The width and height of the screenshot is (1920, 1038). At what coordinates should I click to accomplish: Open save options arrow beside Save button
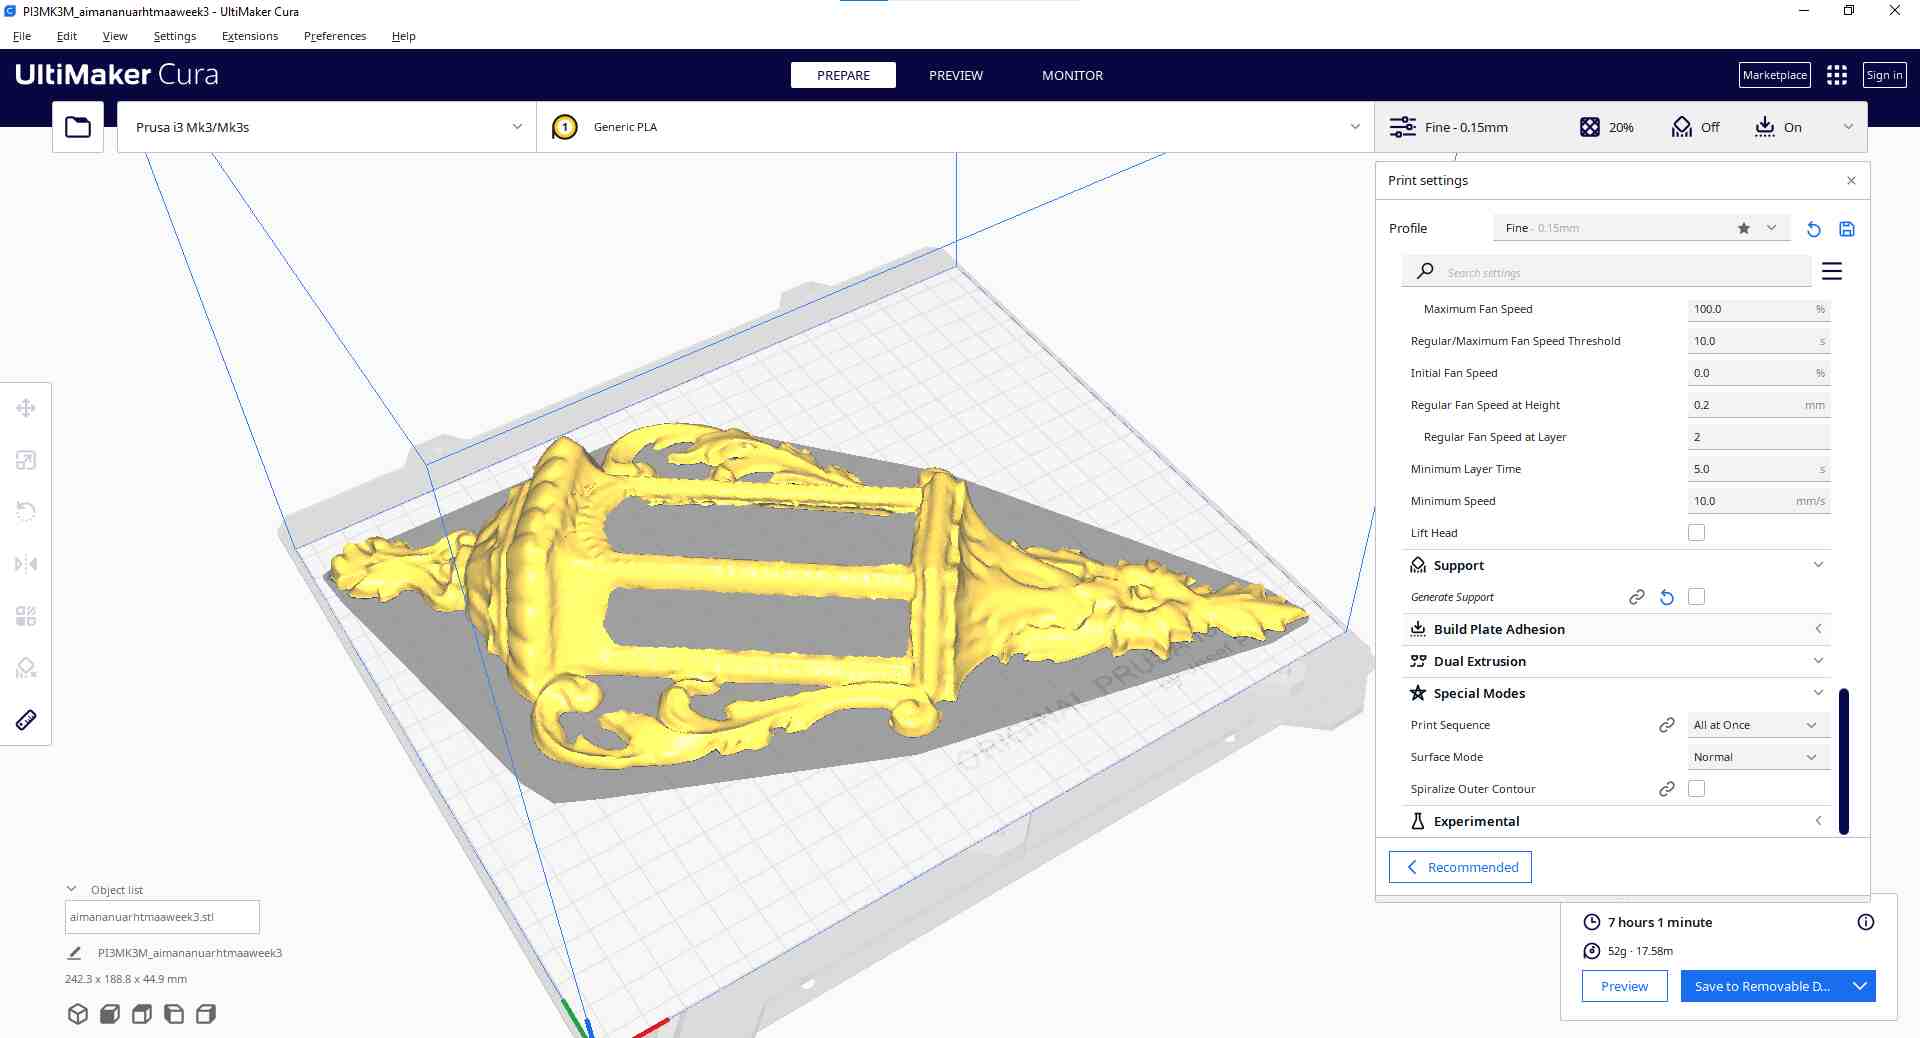(1860, 986)
